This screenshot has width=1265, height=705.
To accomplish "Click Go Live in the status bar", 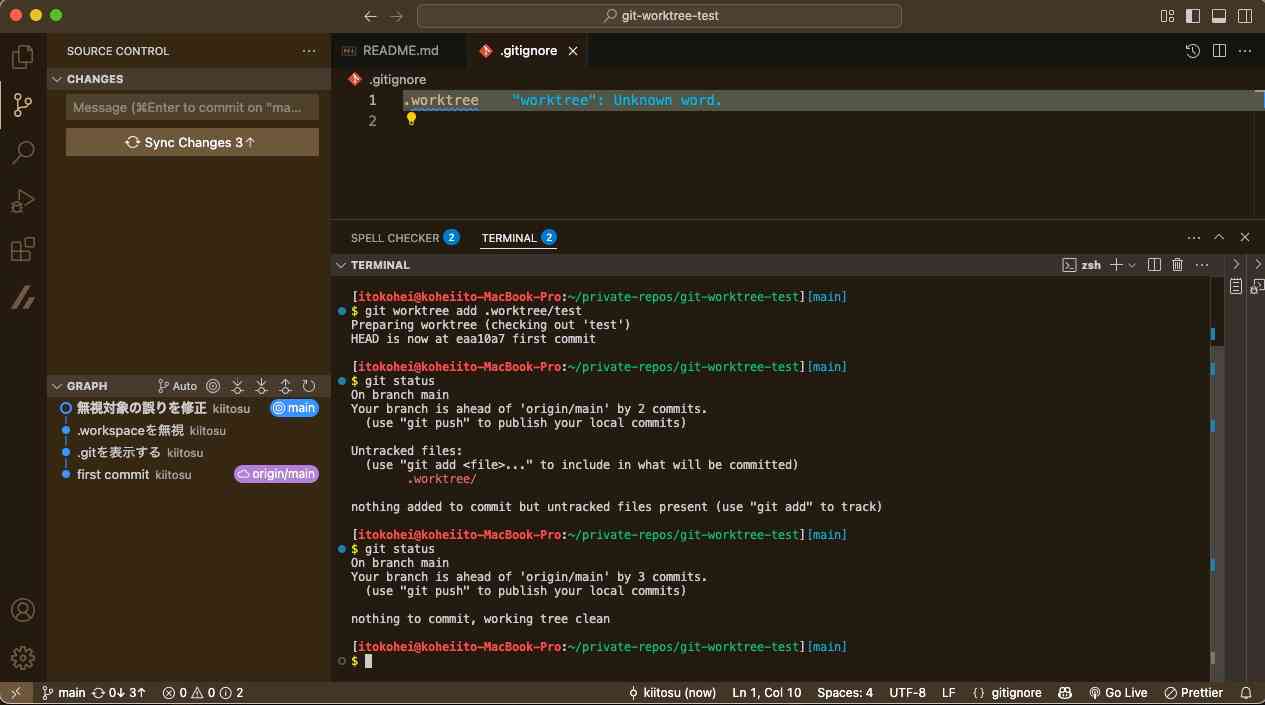I will click(1118, 692).
